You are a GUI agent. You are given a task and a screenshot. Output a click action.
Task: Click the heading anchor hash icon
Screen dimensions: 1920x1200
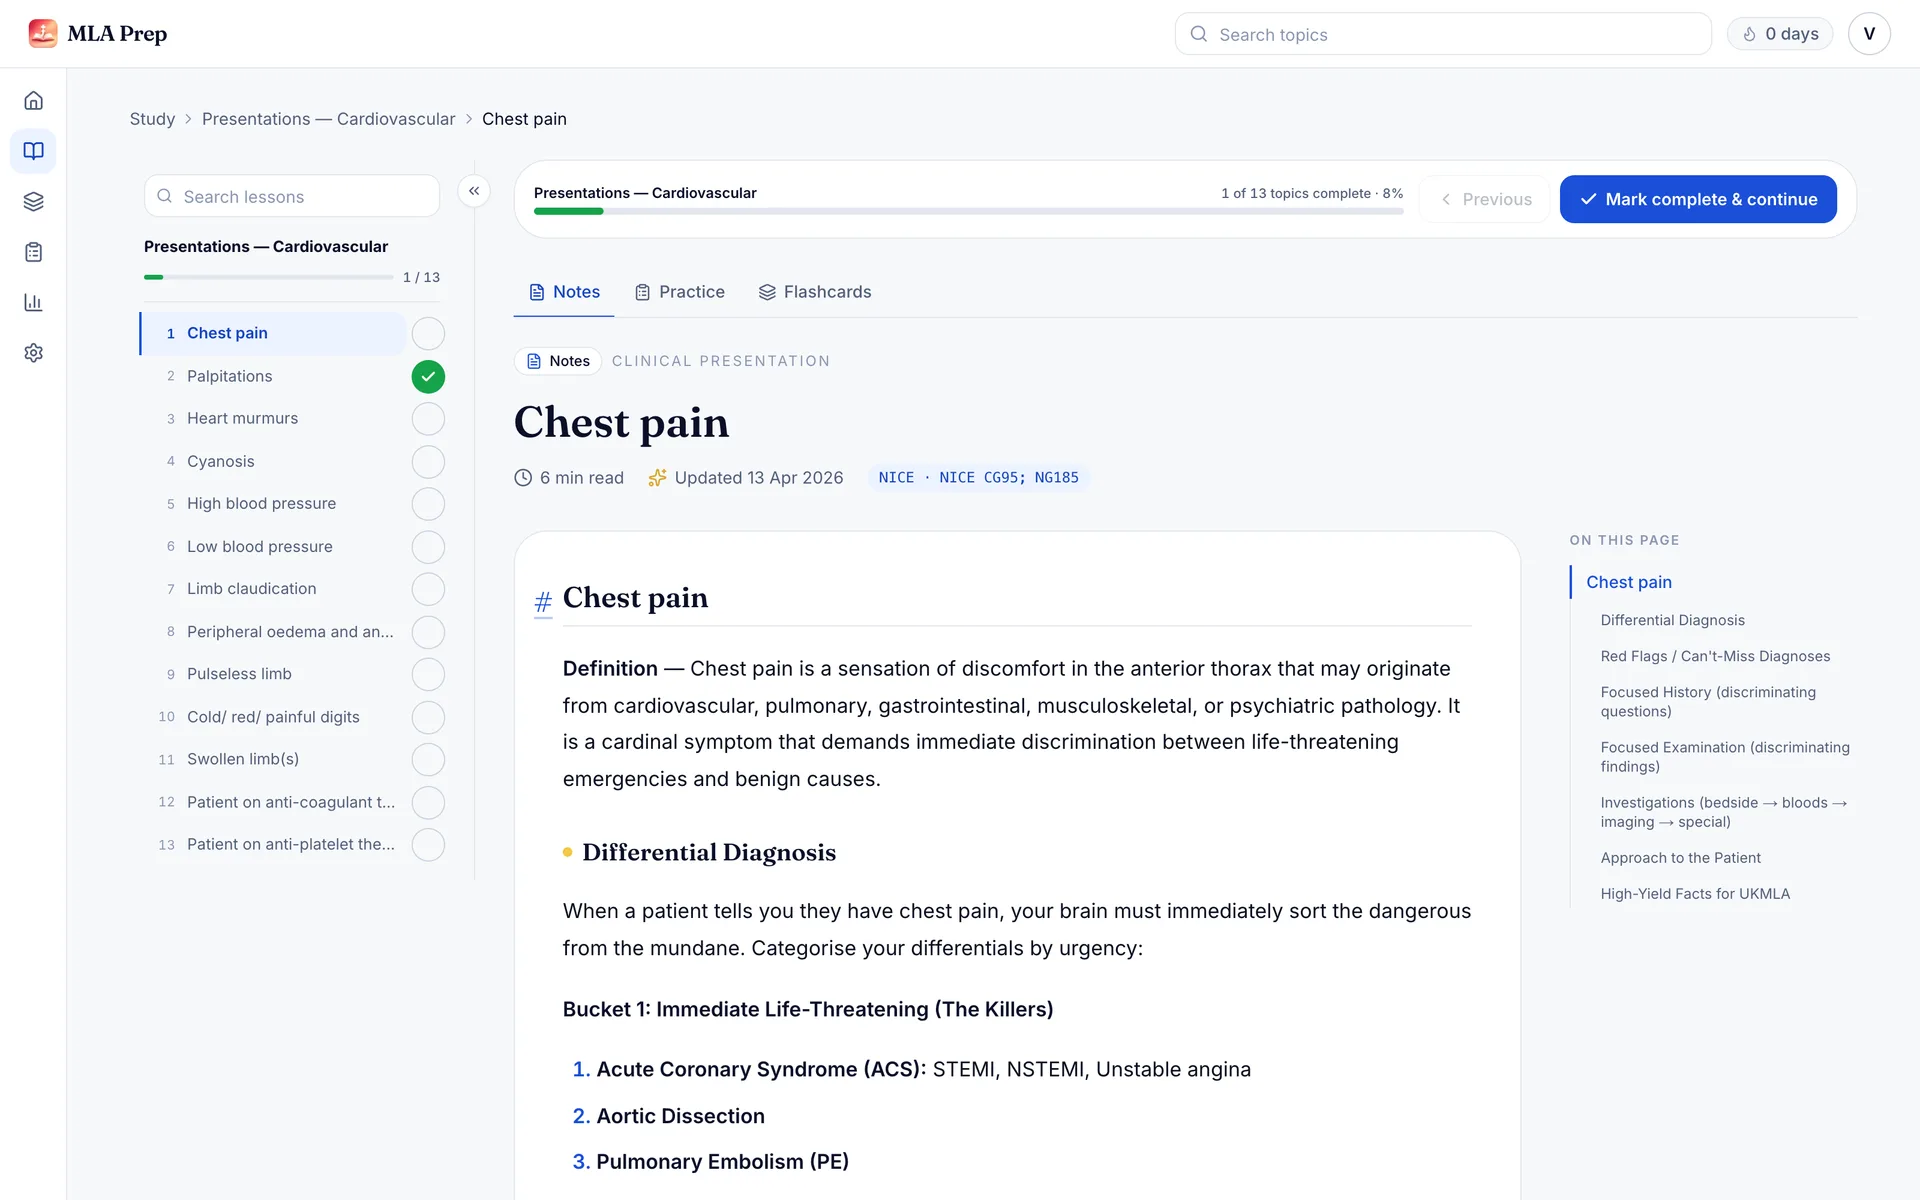pyautogui.click(x=543, y=602)
